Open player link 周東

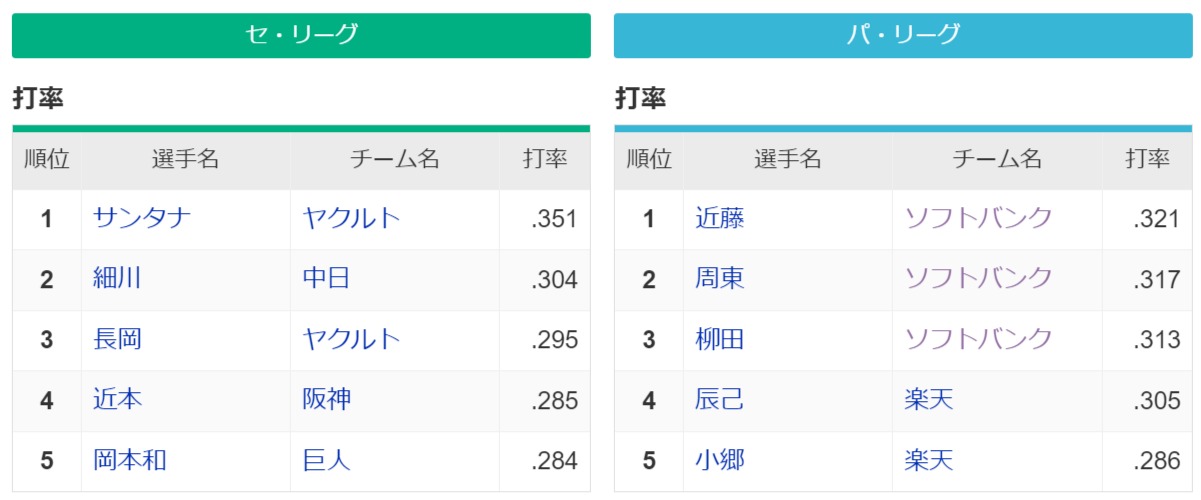click(x=720, y=278)
